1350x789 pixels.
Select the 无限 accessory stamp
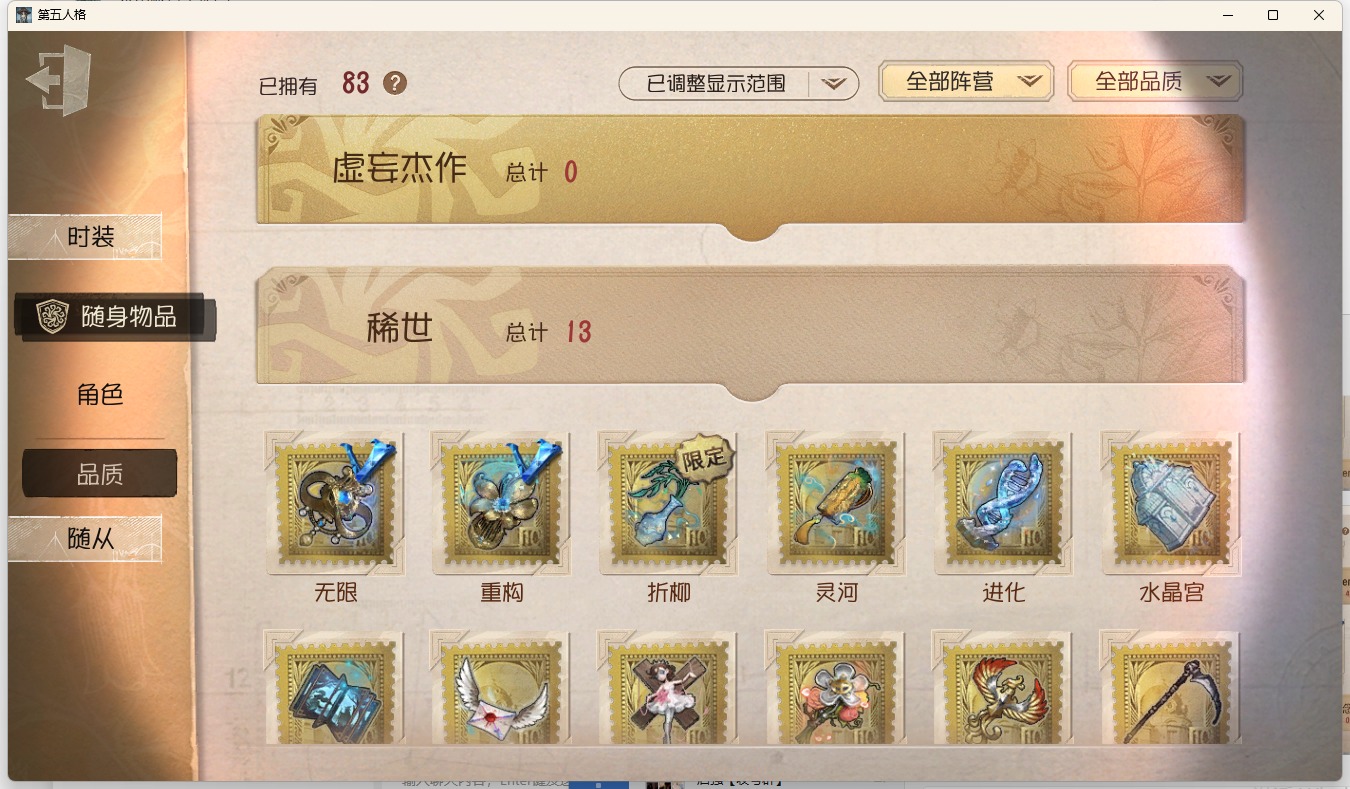(x=335, y=503)
